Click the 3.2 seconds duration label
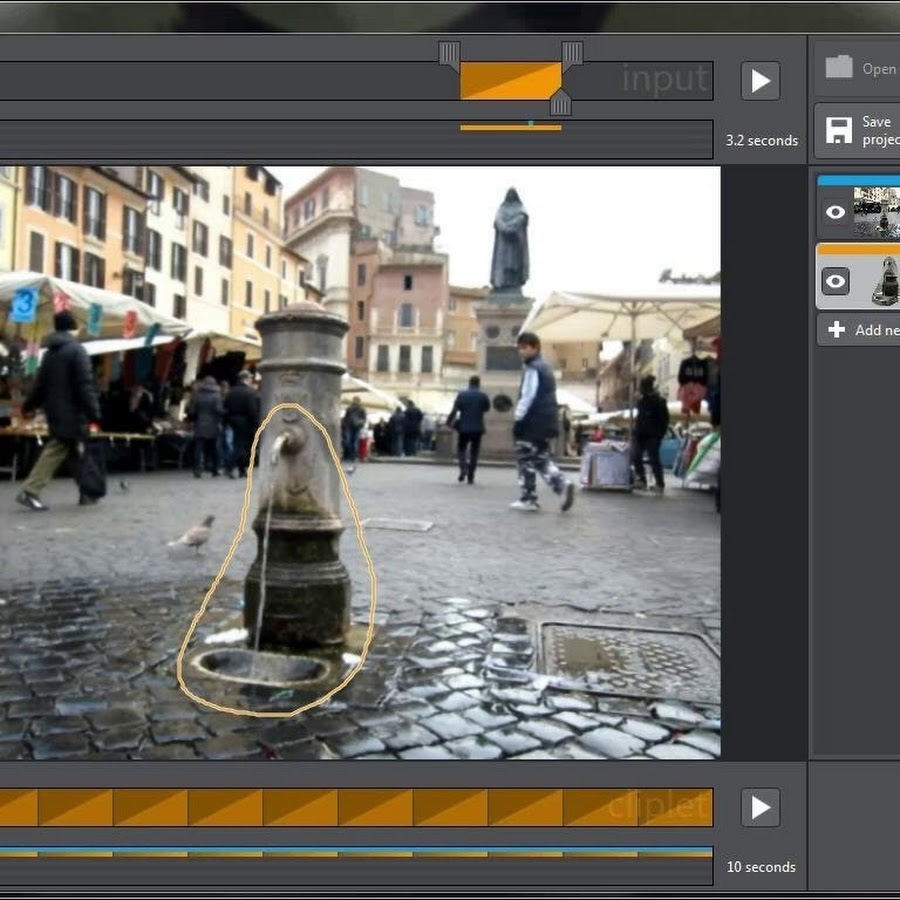The width and height of the screenshot is (900, 900). click(x=761, y=141)
